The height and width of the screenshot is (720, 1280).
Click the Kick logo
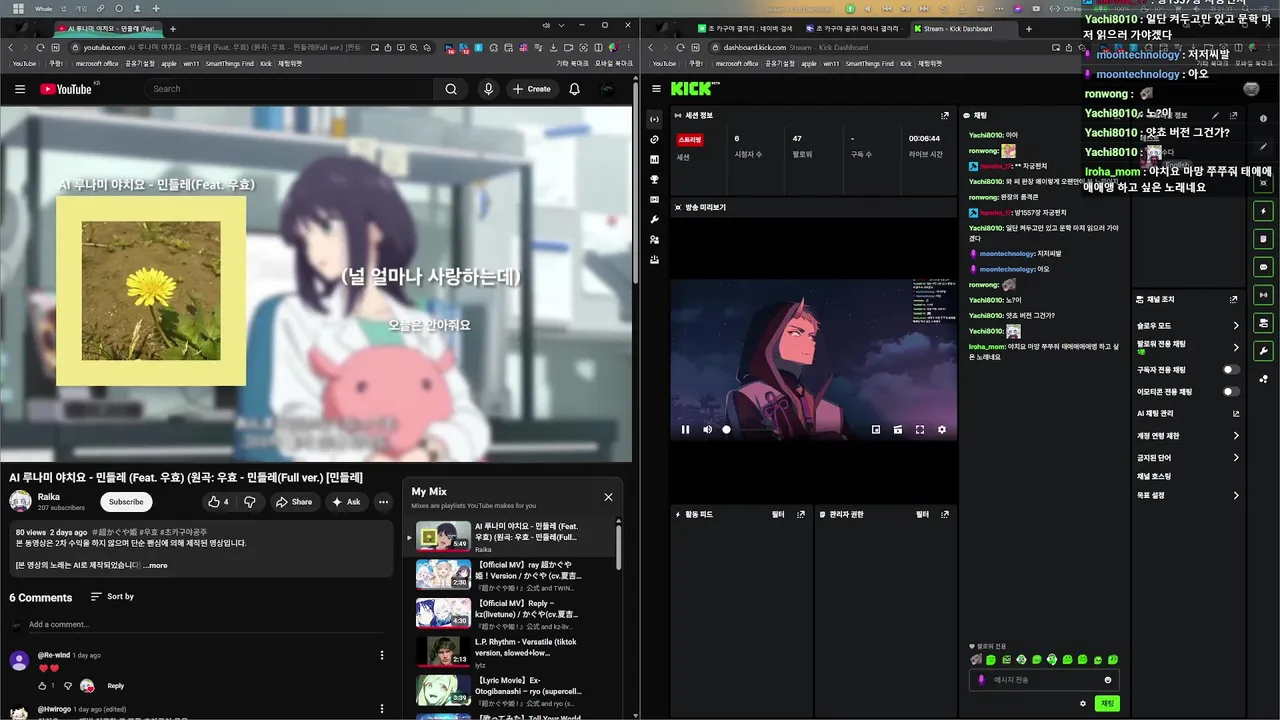(691, 89)
